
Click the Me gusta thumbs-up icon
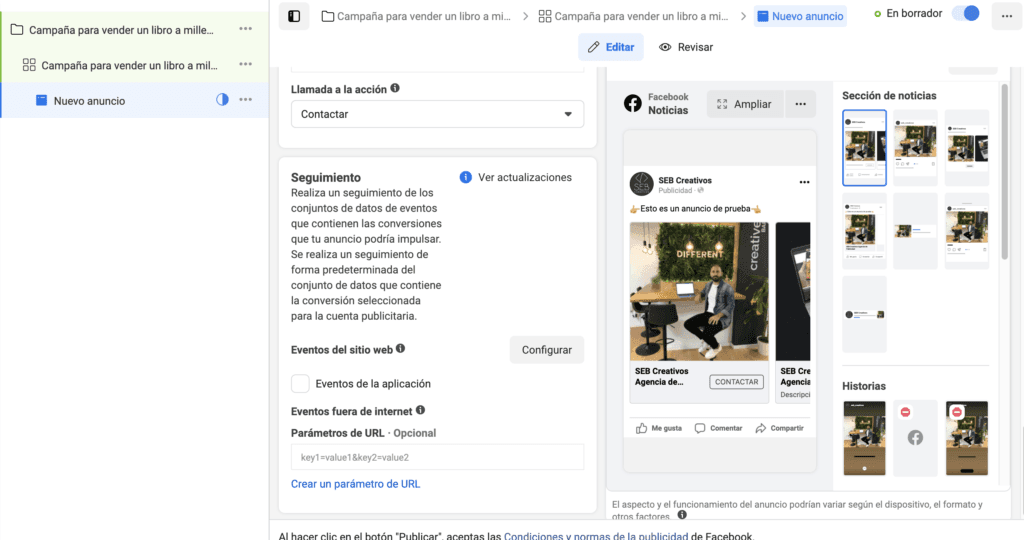point(641,428)
